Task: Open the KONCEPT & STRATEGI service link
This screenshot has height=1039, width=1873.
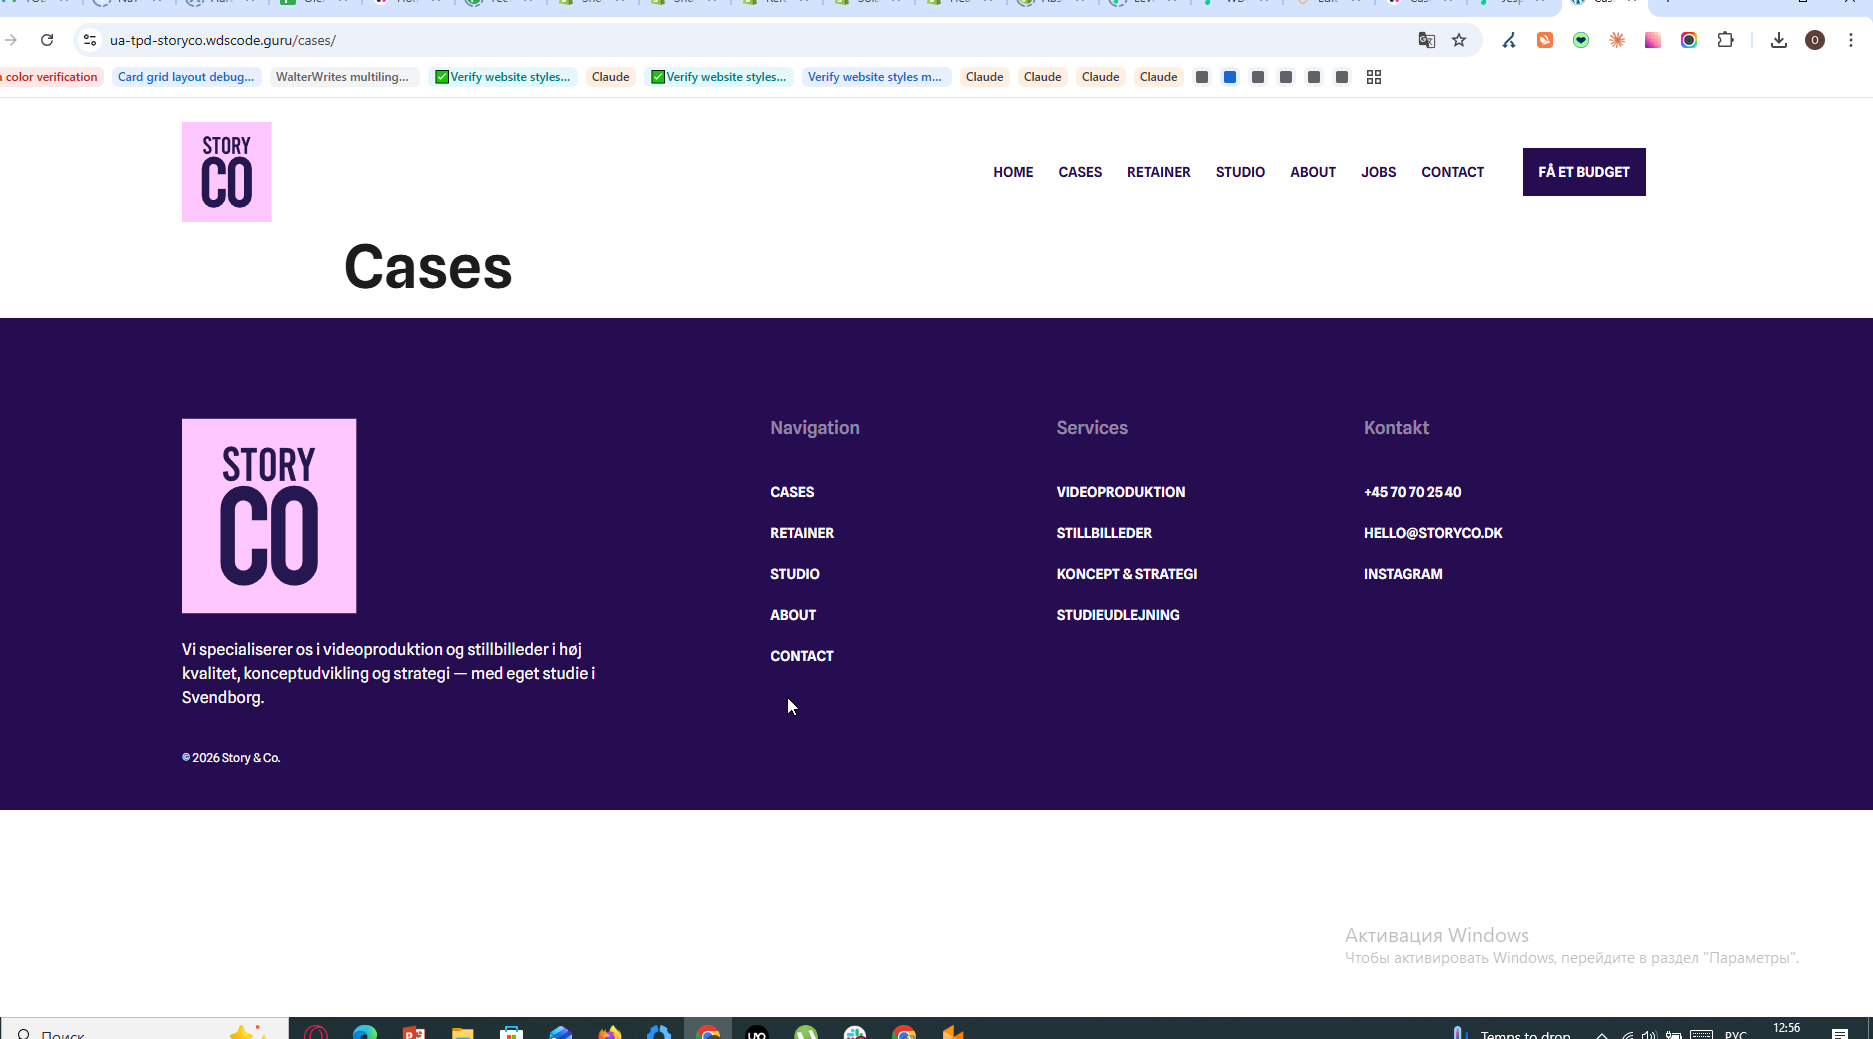Action: click(1127, 574)
